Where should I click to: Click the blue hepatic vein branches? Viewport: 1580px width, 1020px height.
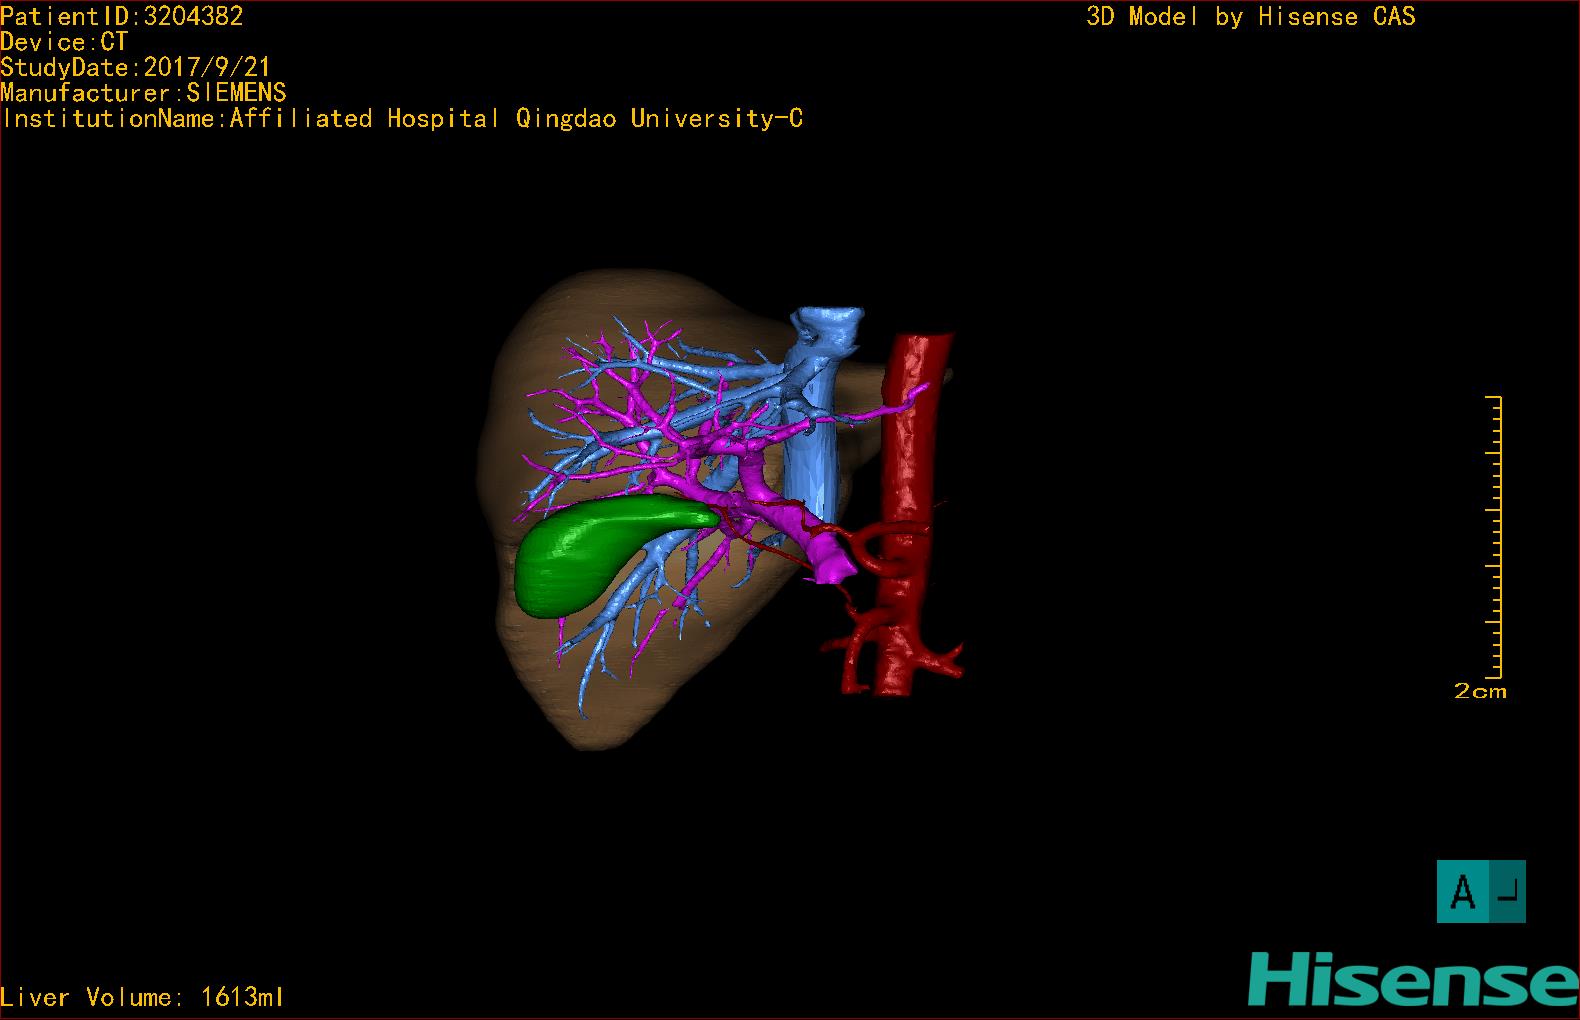(640, 400)
